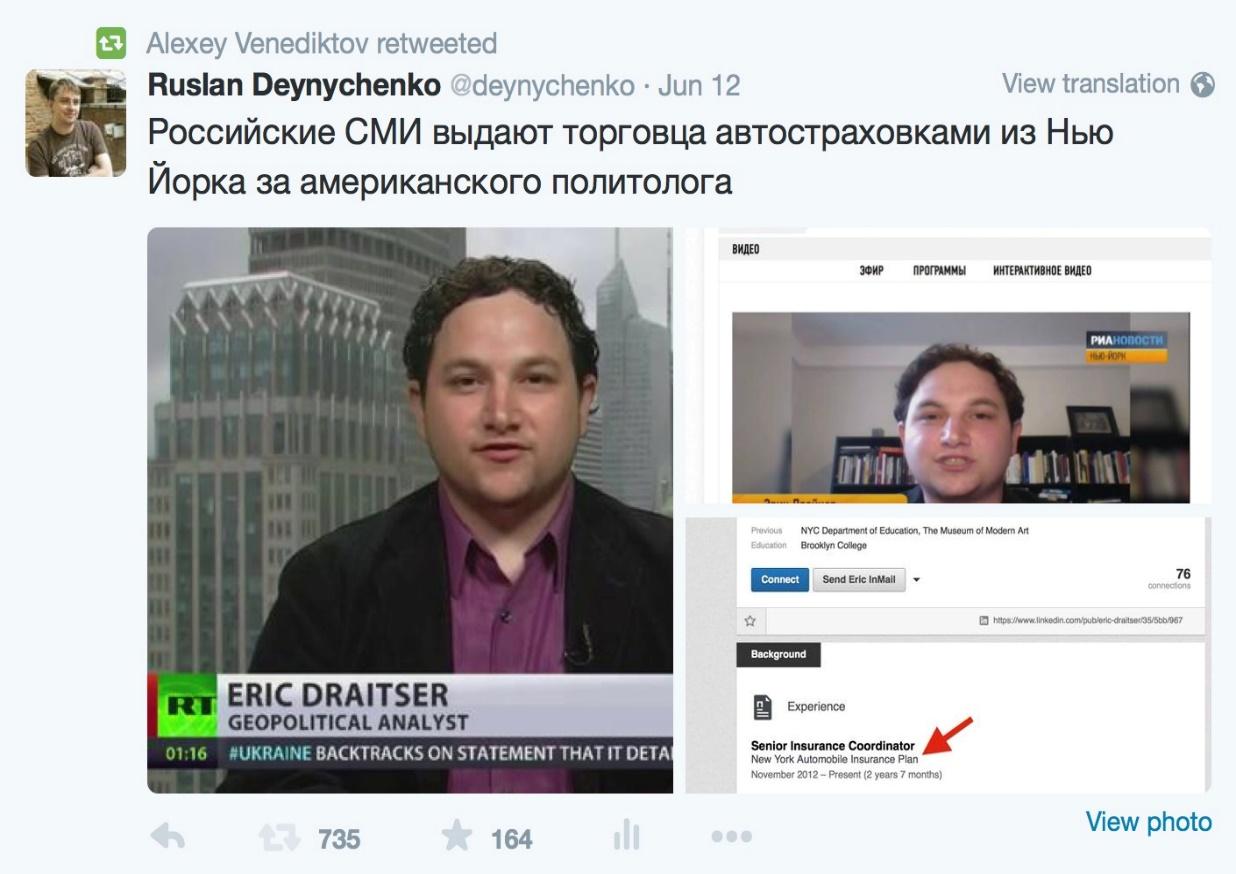Click the bookmark star in LinkedIn screenshot

(750, 621)
